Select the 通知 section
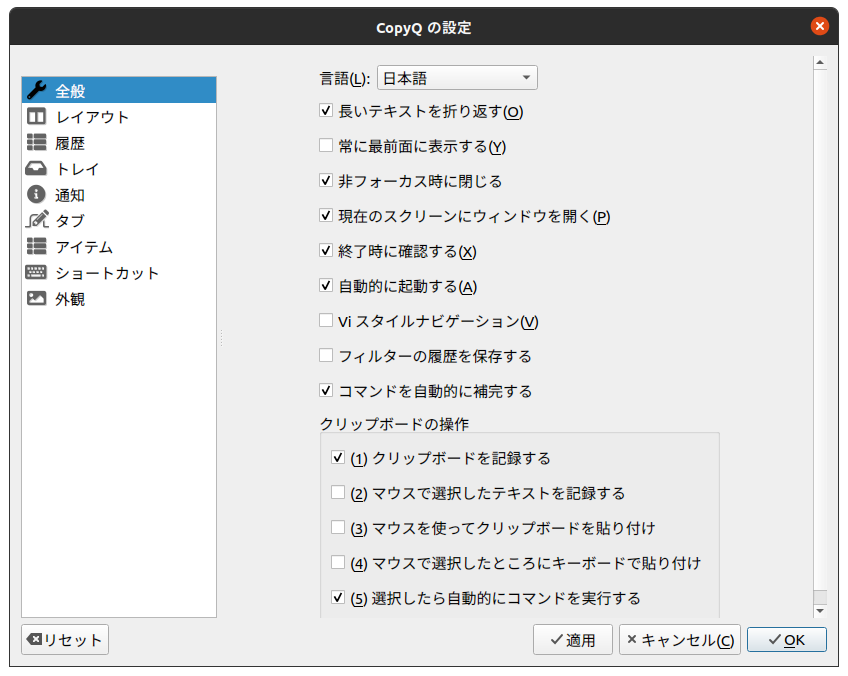 [119, 194]
